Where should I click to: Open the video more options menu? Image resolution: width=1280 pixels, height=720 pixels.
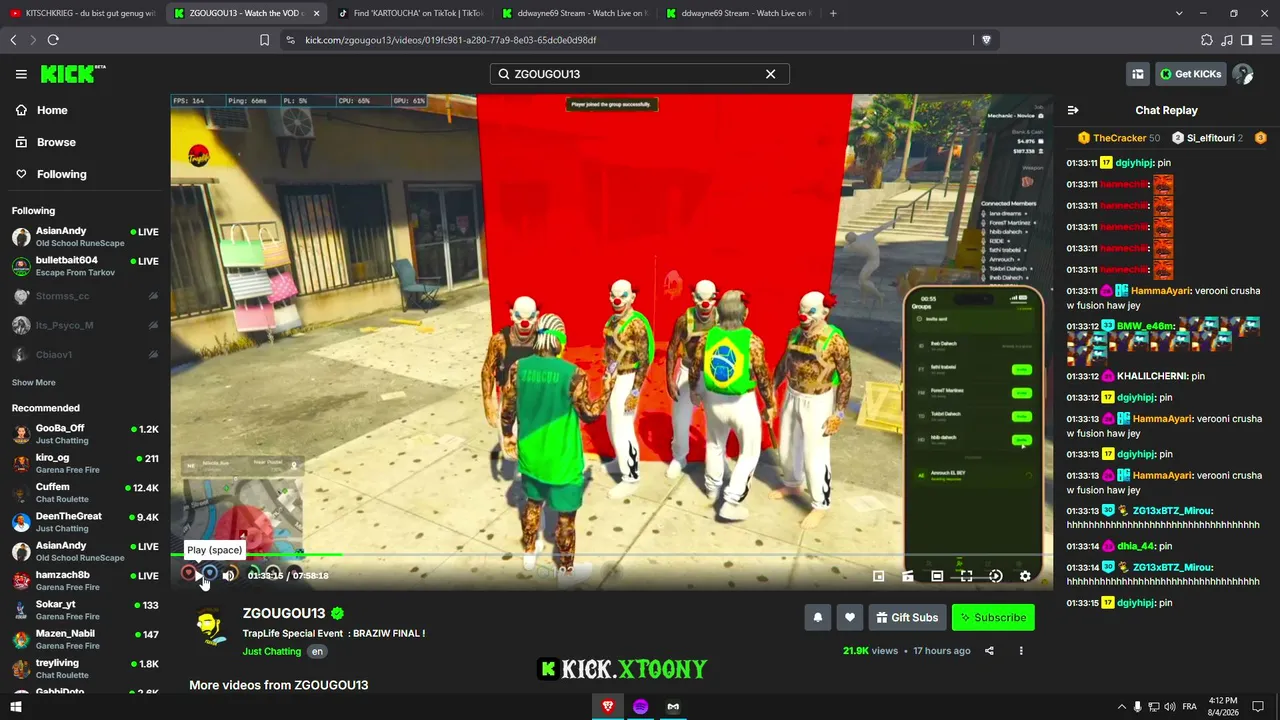click(1021, 651)
